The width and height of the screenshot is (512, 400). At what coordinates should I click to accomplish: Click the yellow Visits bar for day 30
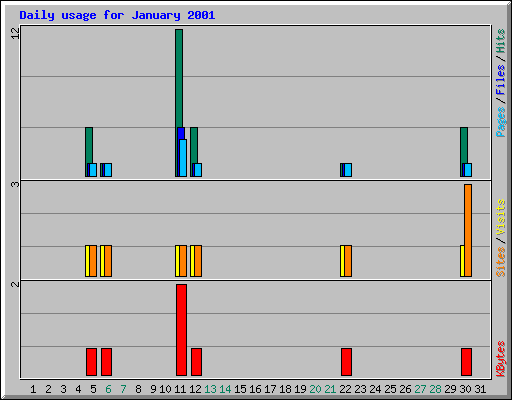click(462, 261)
